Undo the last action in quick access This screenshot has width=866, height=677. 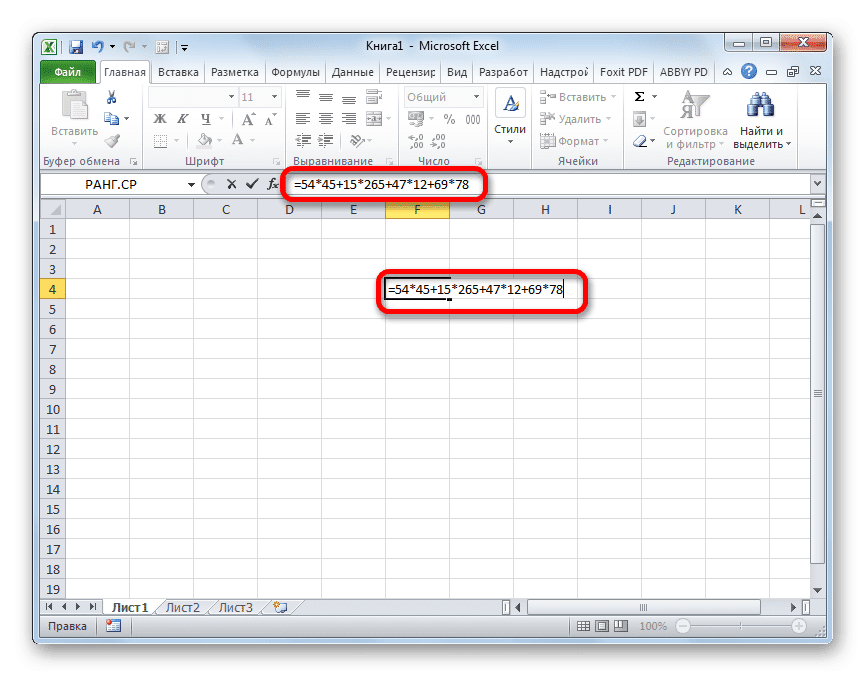tap(98, 47)
